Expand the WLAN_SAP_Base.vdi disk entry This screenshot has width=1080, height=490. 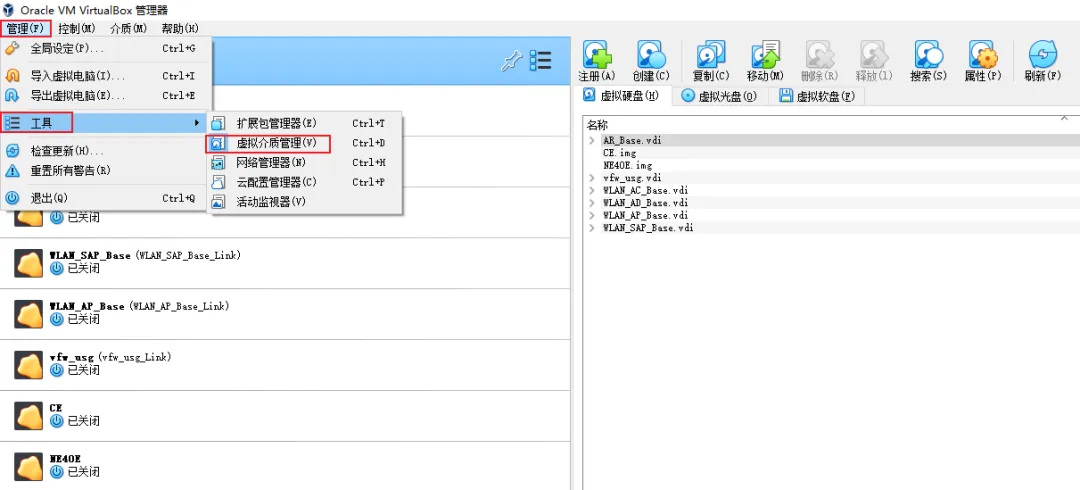[592, 227]
